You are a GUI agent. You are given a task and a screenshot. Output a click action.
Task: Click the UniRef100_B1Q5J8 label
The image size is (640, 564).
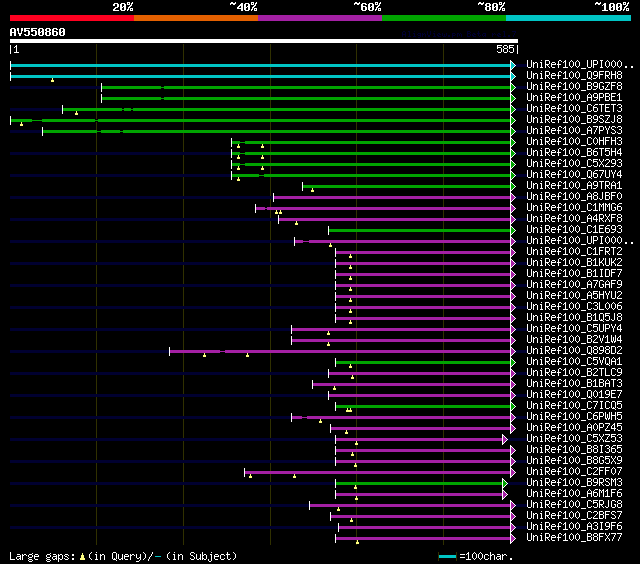click(x=574, y=318)
